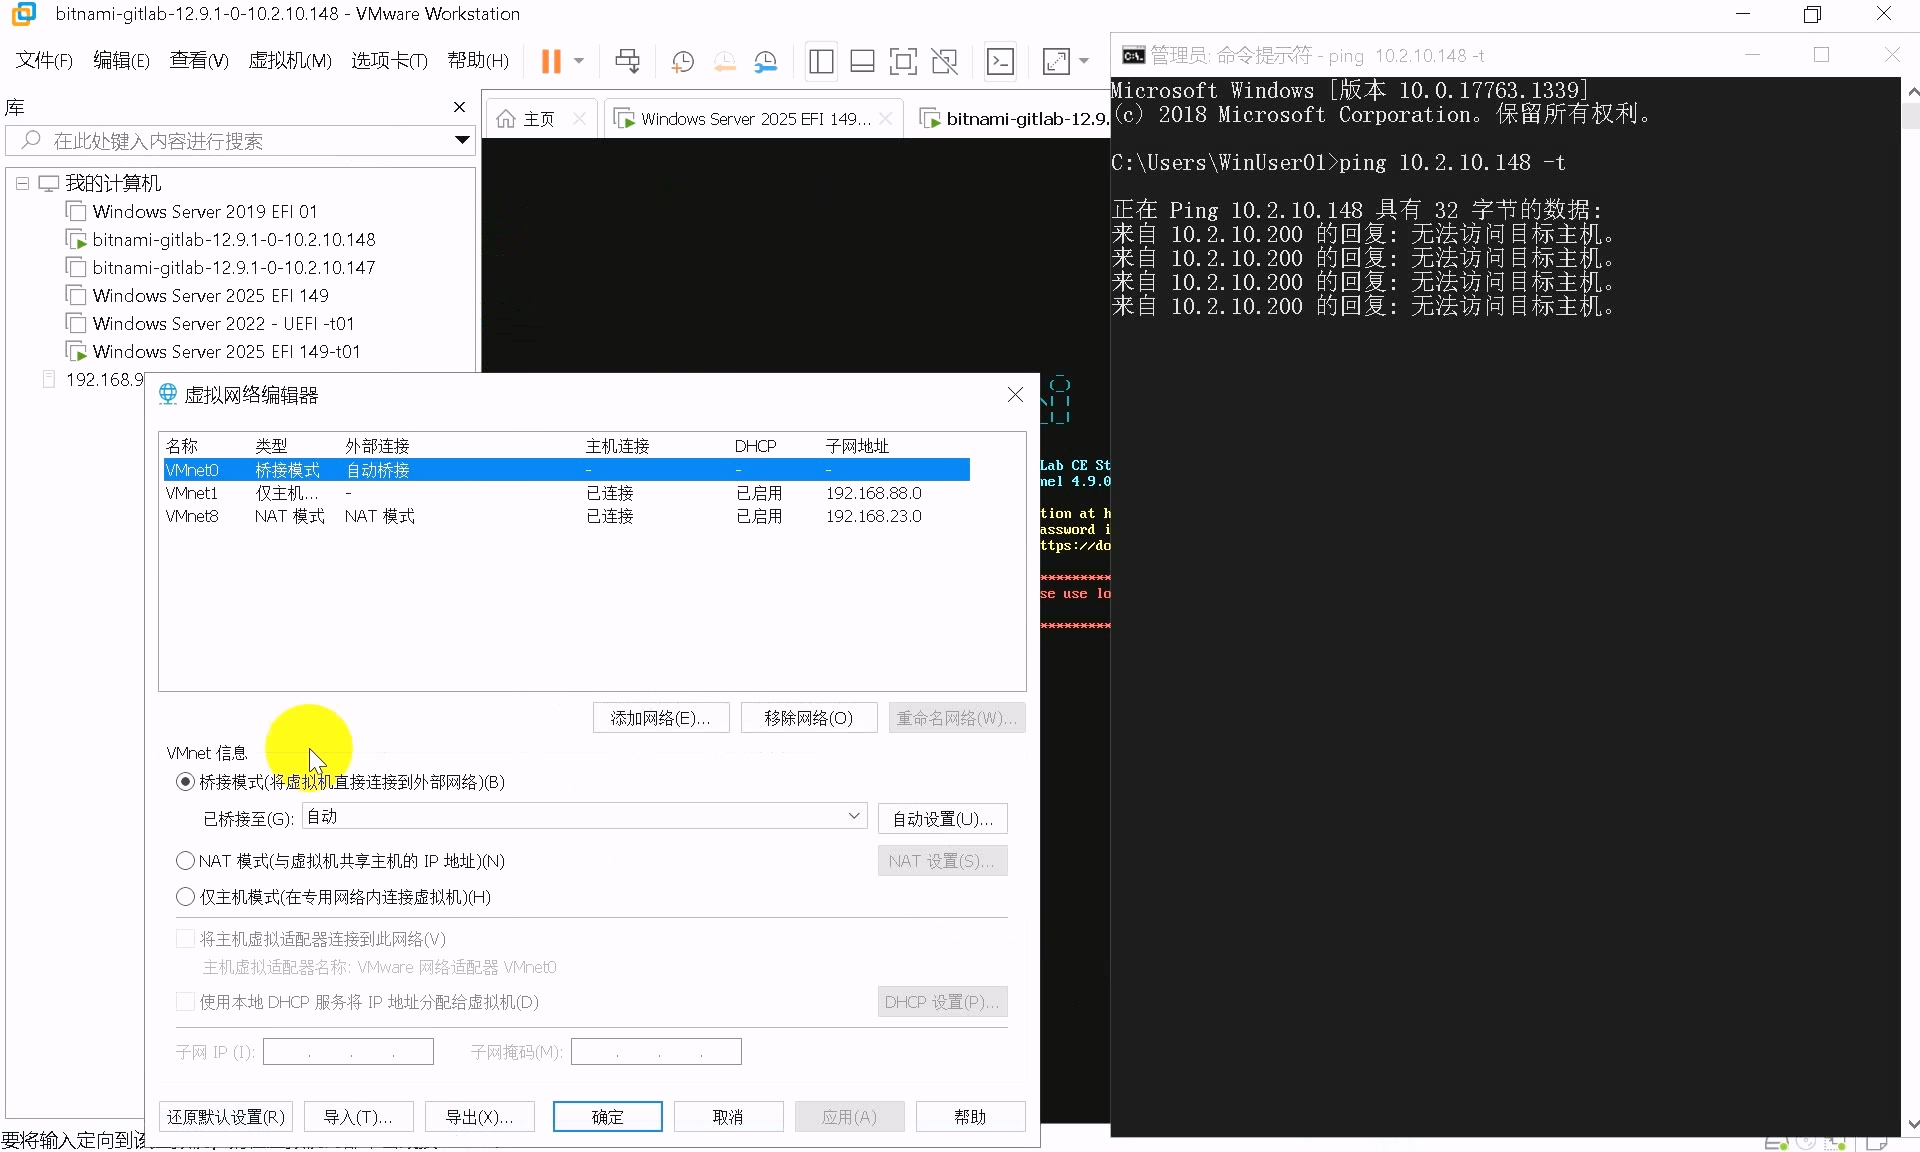Click the 确定 button
Image resolution: width=1920 pixels, height=1152 pixels.
coord(607,1117)
